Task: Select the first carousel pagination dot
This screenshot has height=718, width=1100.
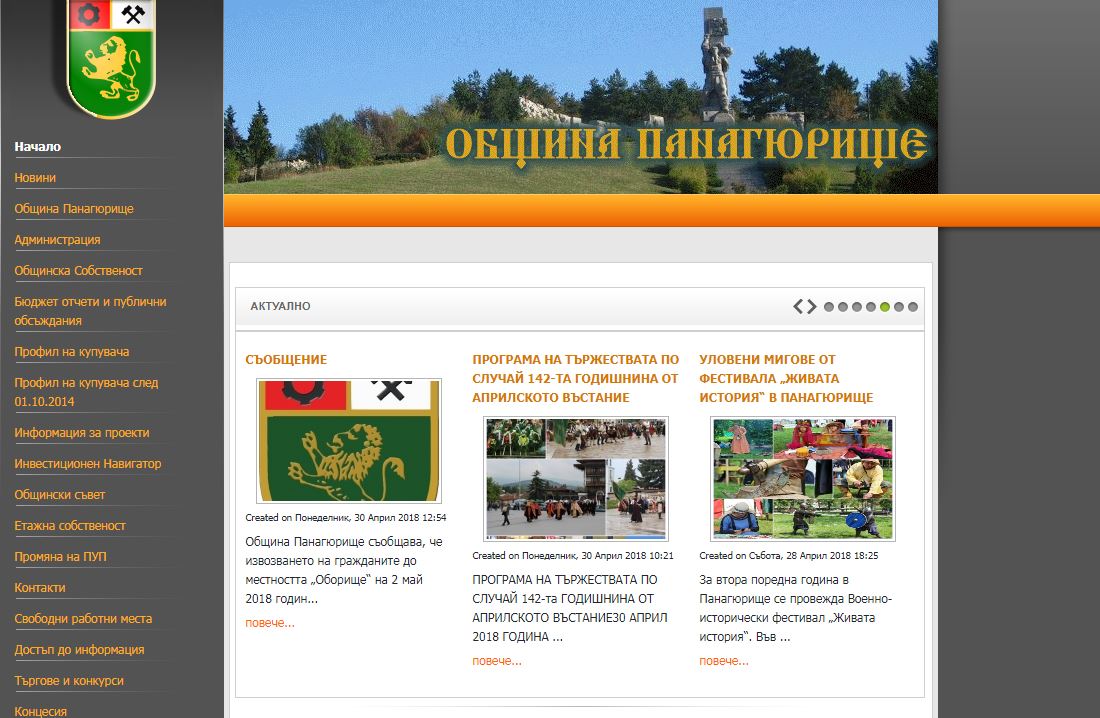Action: tap(829, 307)
